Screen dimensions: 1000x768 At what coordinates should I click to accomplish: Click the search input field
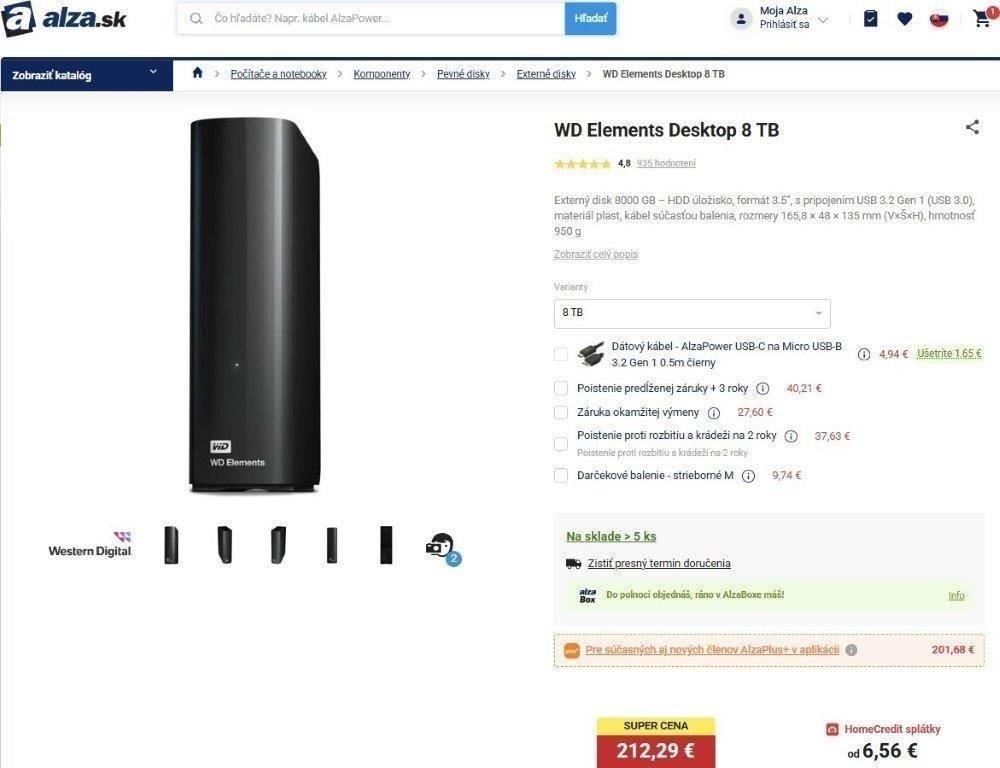coord(371,18)
